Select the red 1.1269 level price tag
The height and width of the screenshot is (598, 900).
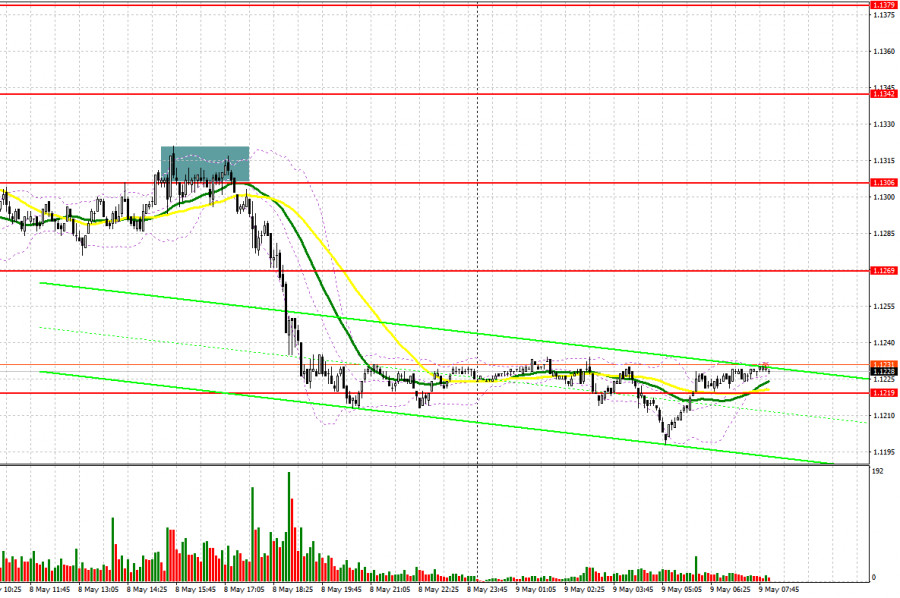click(883, 271)
